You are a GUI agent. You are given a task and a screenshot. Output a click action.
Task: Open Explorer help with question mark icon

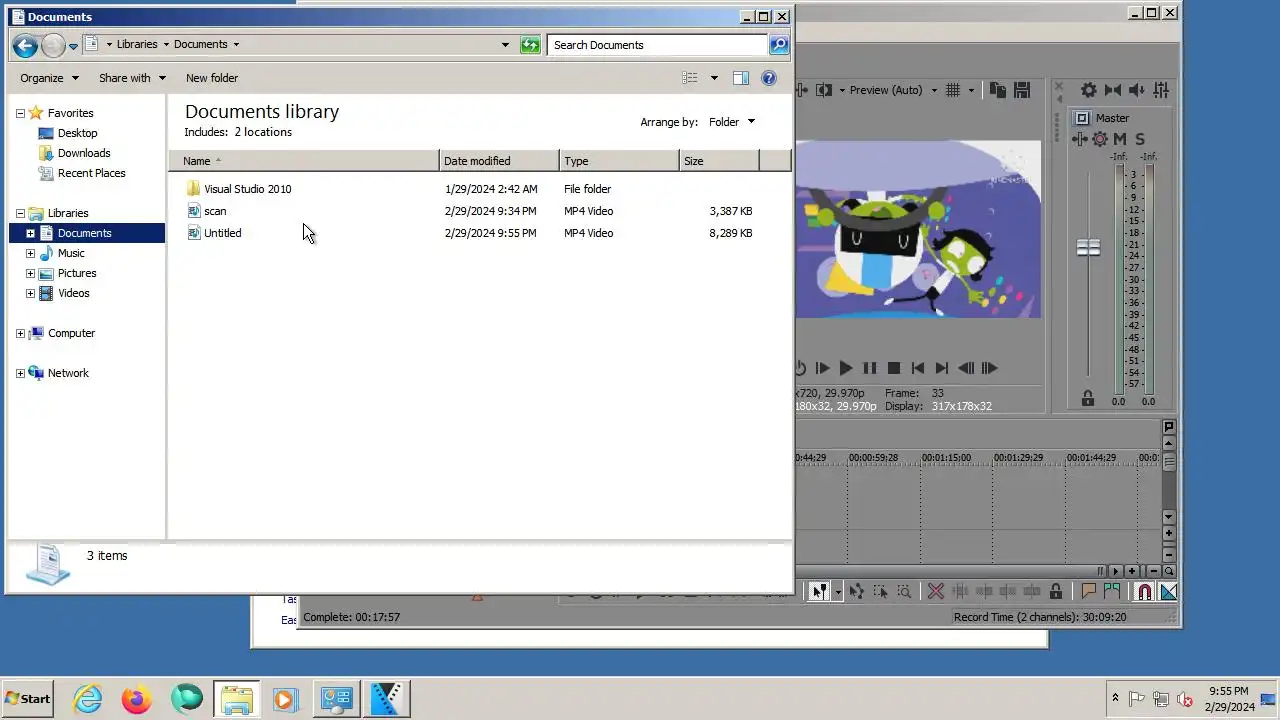769,78
